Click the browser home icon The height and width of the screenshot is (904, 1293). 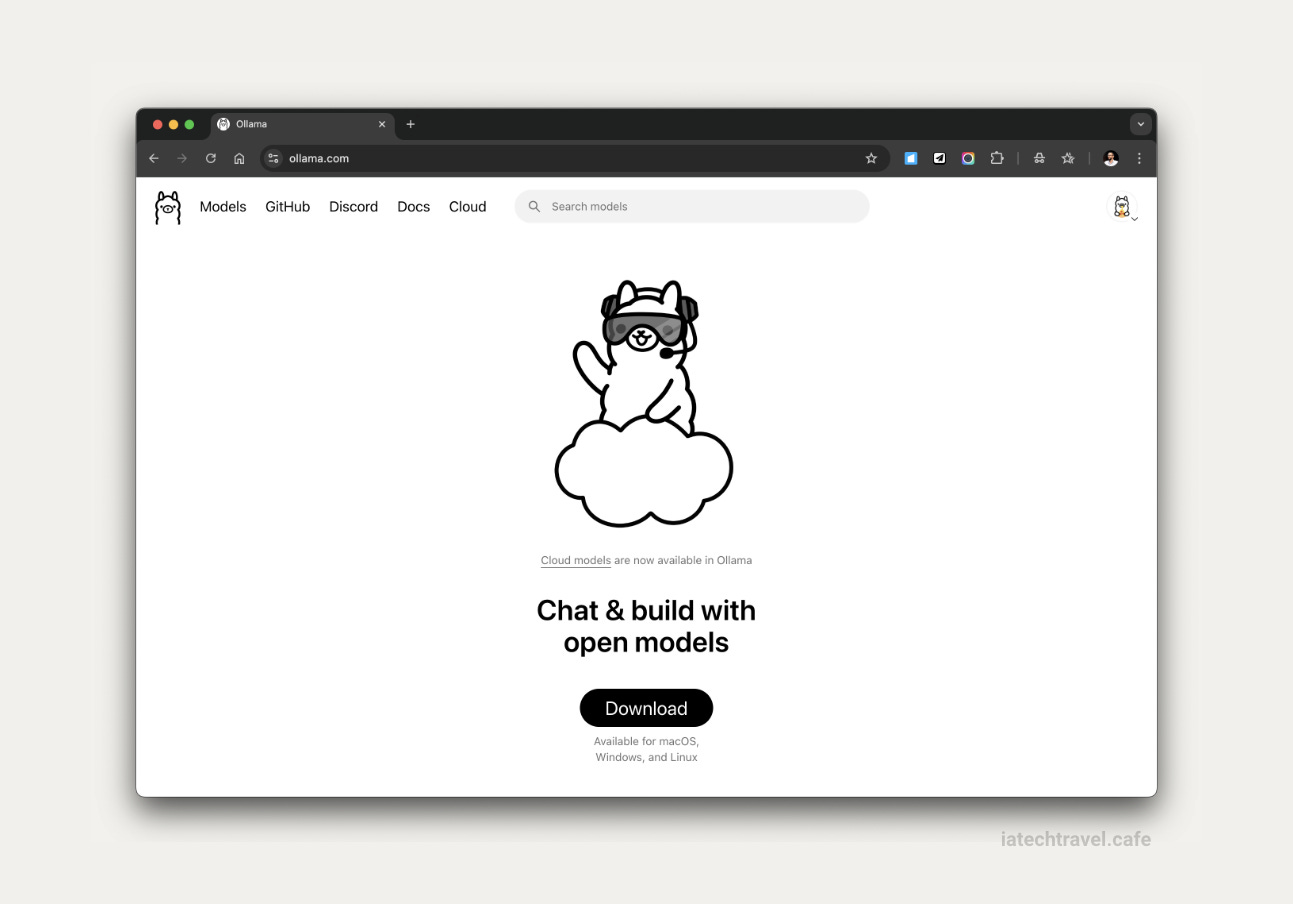click(x=239, y=158)
